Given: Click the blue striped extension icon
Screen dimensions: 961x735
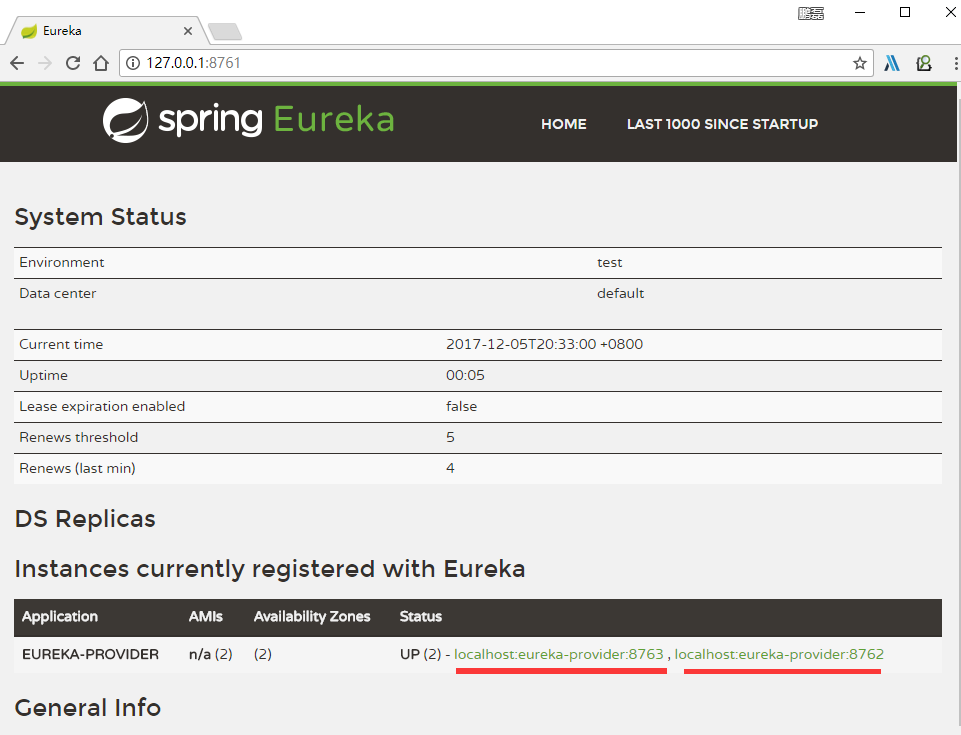Looking at the screenshot, I should coord(892,63).
